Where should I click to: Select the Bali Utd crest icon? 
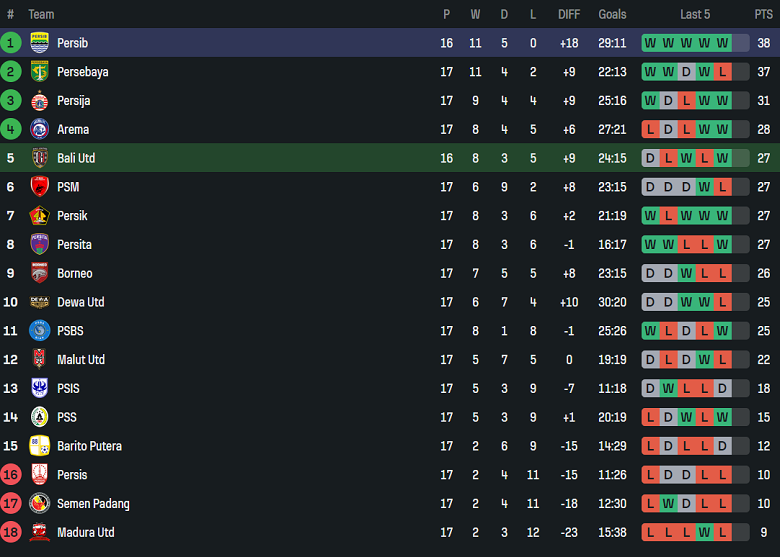(x=40, y=158)
